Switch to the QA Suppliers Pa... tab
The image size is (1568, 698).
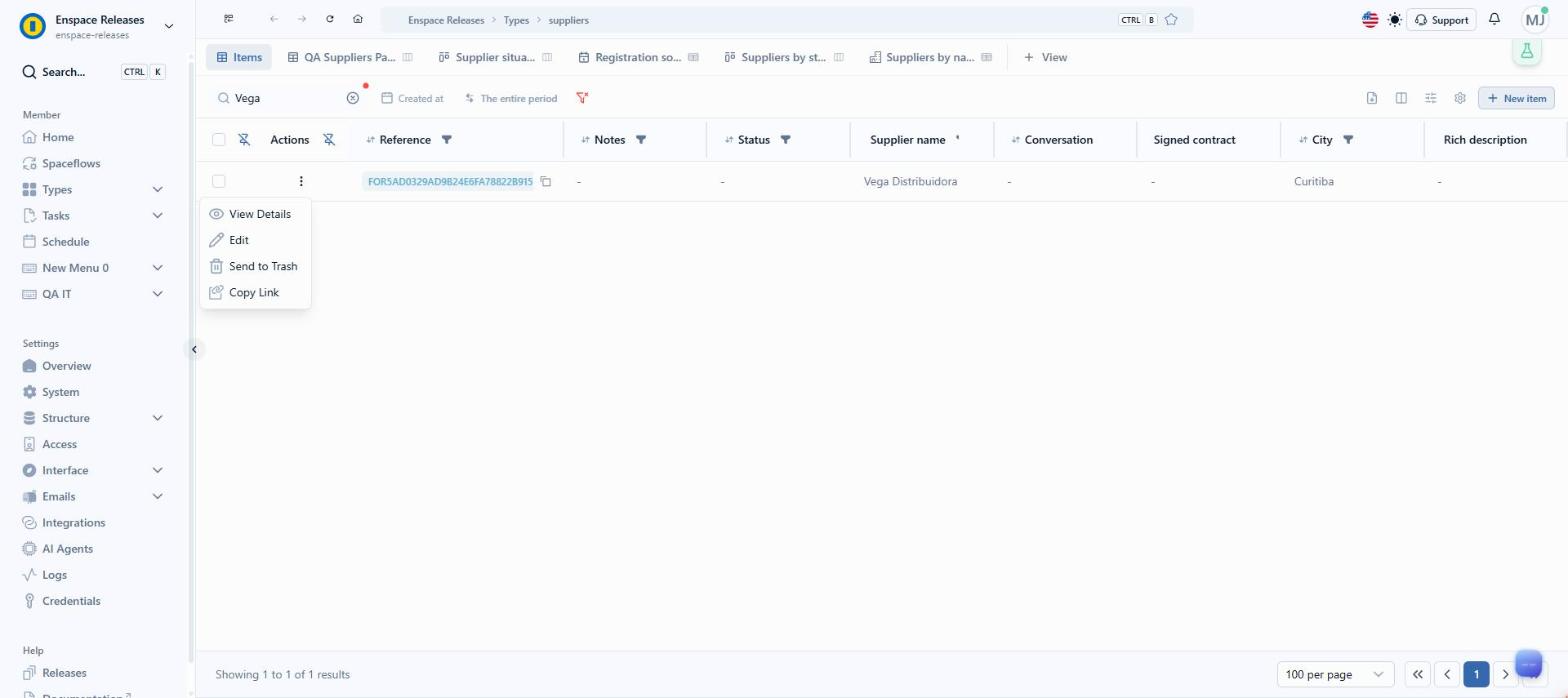click(x=350, y=57)
